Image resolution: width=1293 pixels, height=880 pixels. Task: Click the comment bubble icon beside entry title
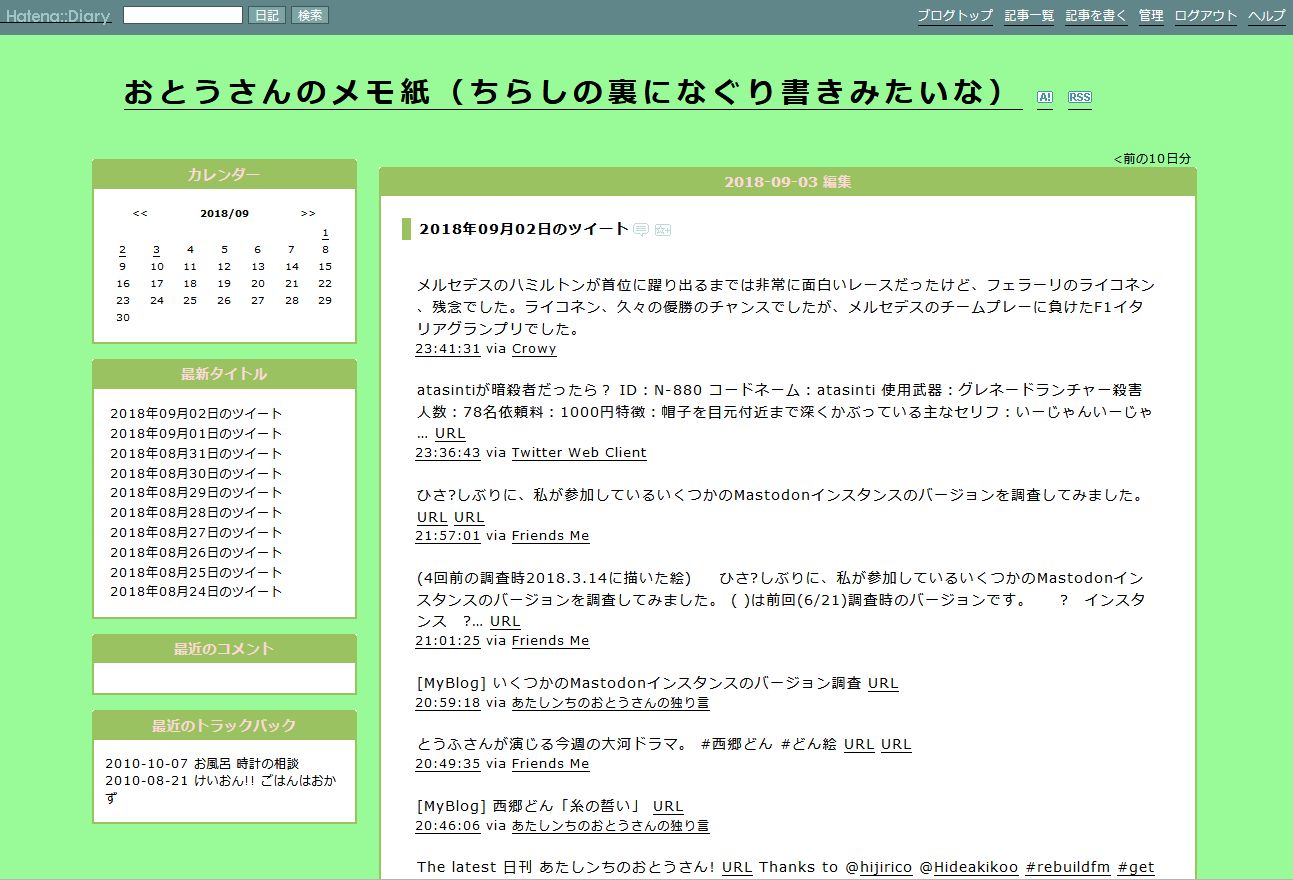coord(641,230)
